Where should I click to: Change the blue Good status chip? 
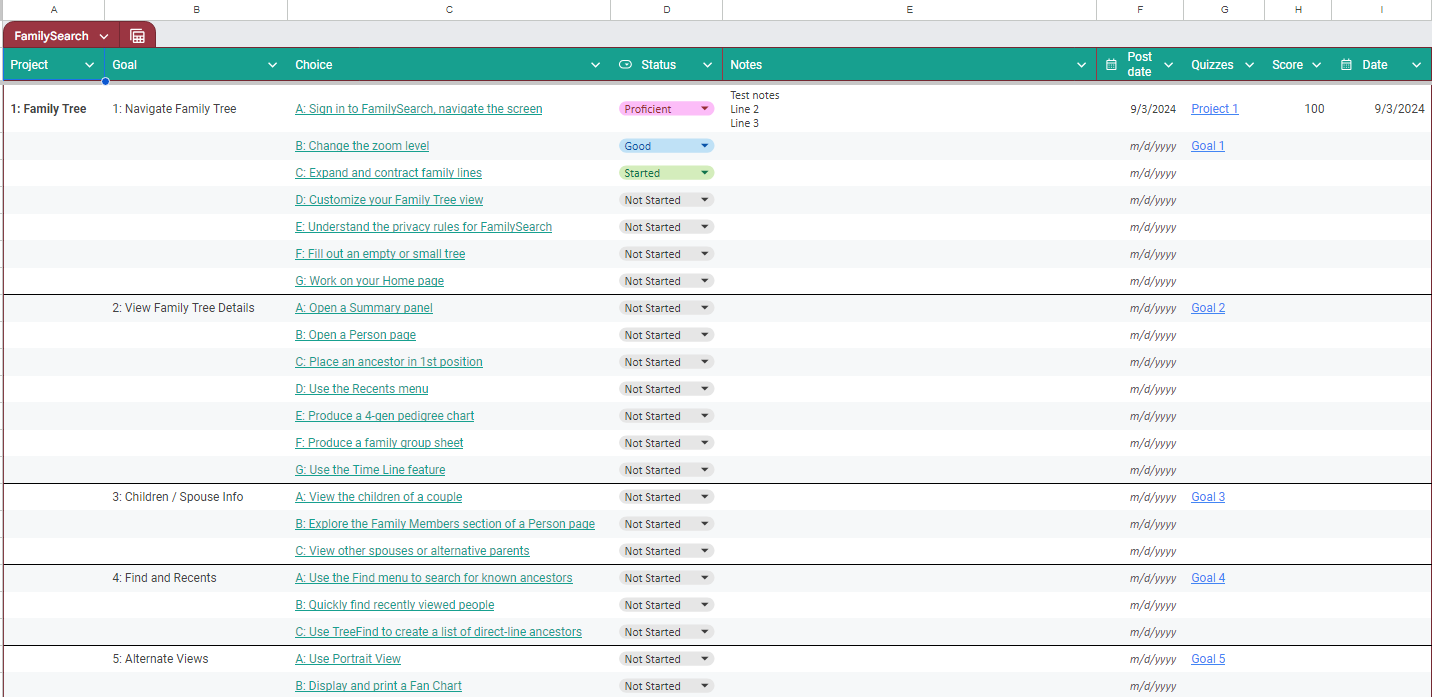(666, 146)
